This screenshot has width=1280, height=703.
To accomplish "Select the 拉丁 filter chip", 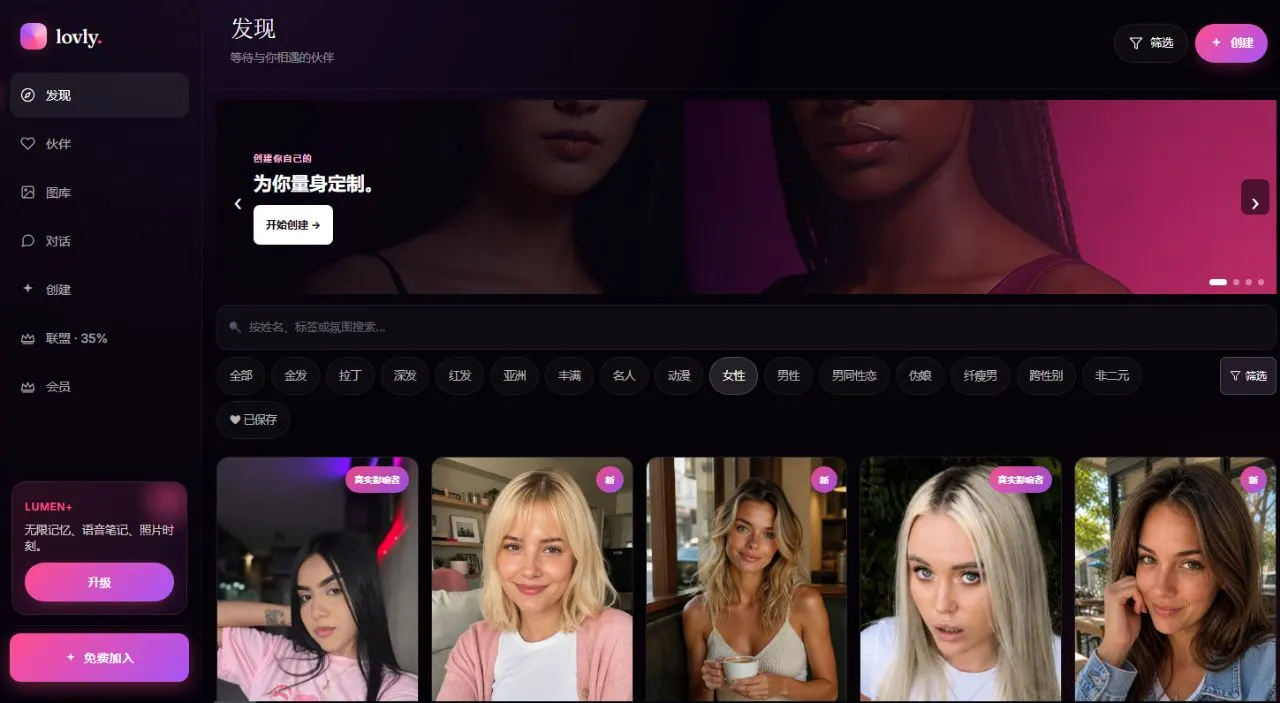I will tap(350, 376).
